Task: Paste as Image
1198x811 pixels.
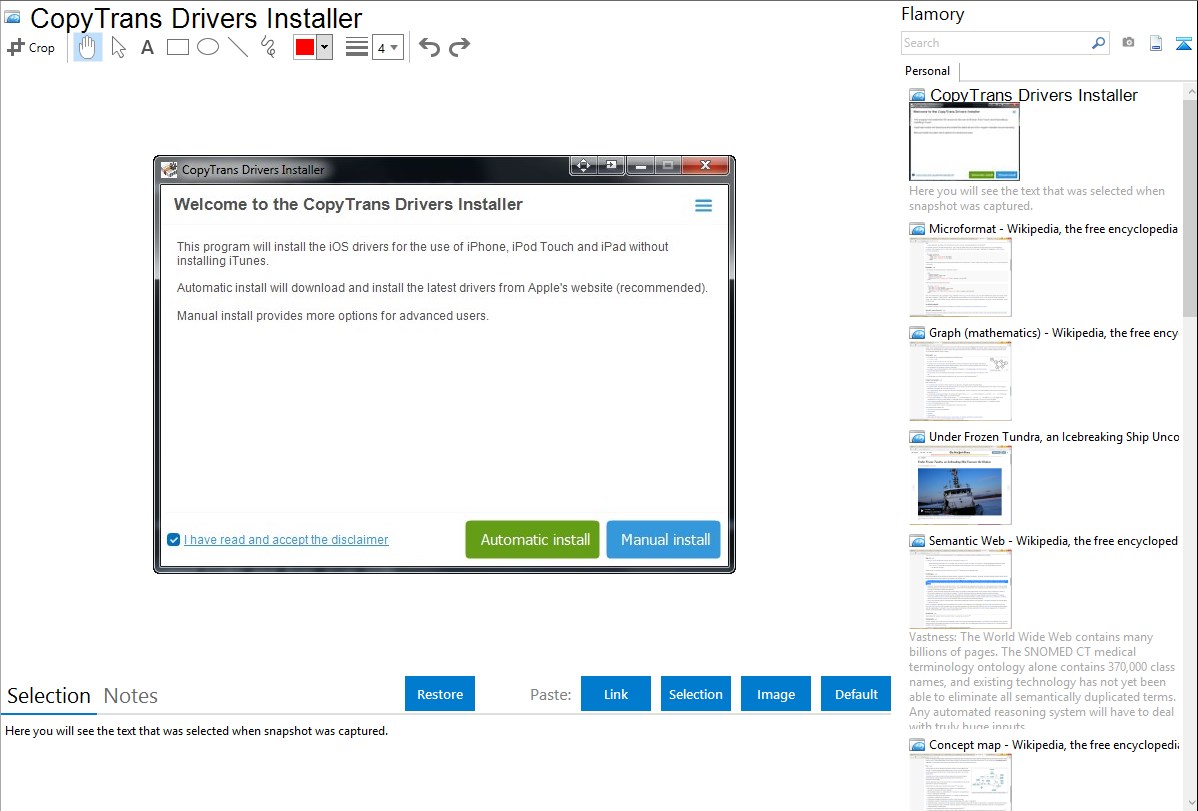Action: tap(775, 694)
